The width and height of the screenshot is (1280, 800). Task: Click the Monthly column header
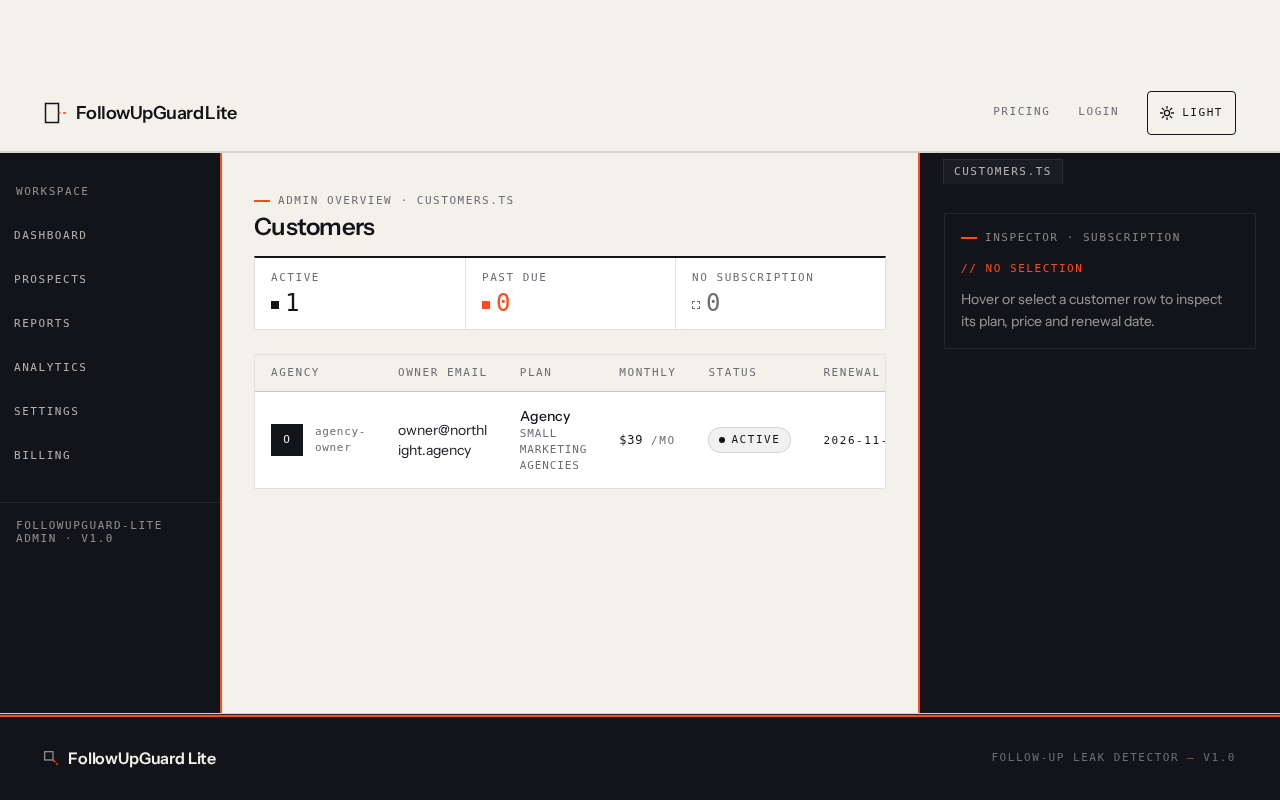(647, 373)
